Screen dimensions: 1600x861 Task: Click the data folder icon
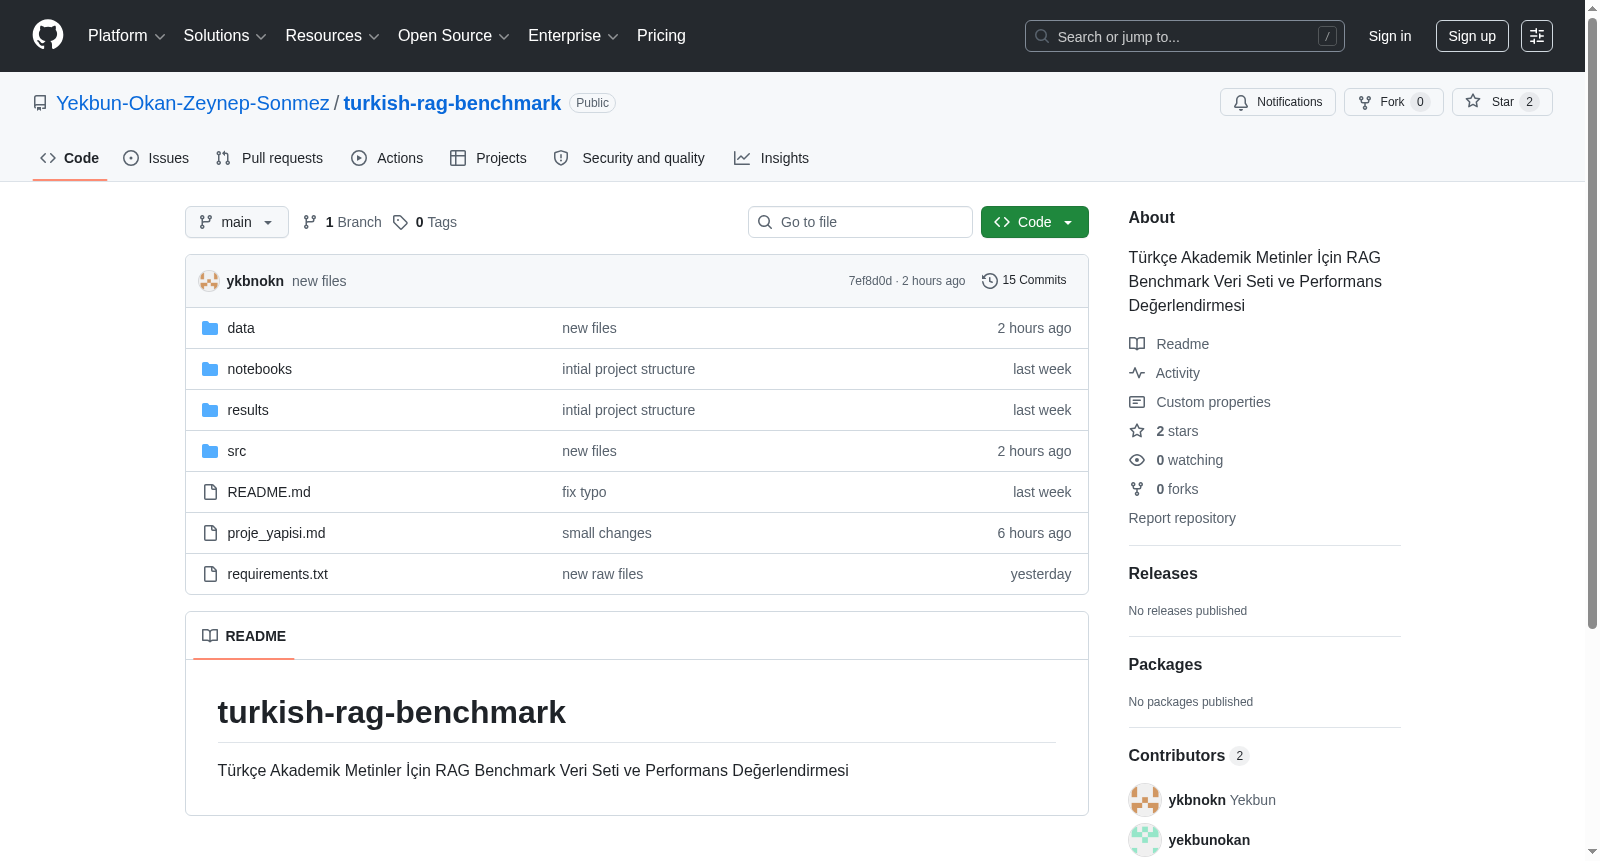(x=210, y=328)
